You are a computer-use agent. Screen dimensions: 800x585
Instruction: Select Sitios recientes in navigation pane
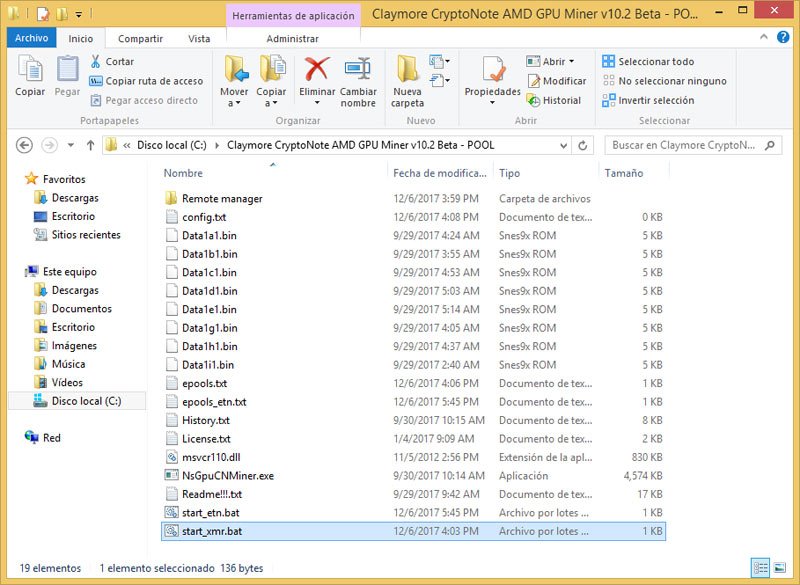point(78,235)
